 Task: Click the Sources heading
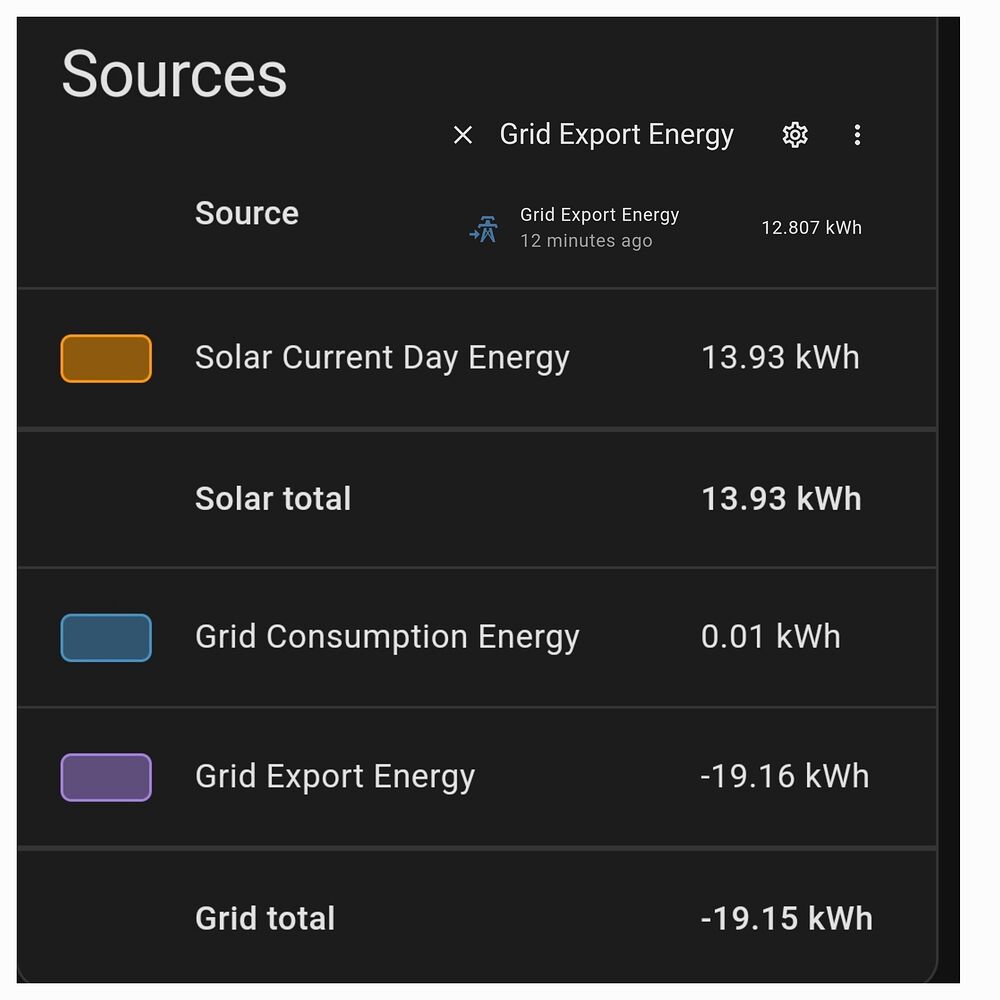click(172, 73)
